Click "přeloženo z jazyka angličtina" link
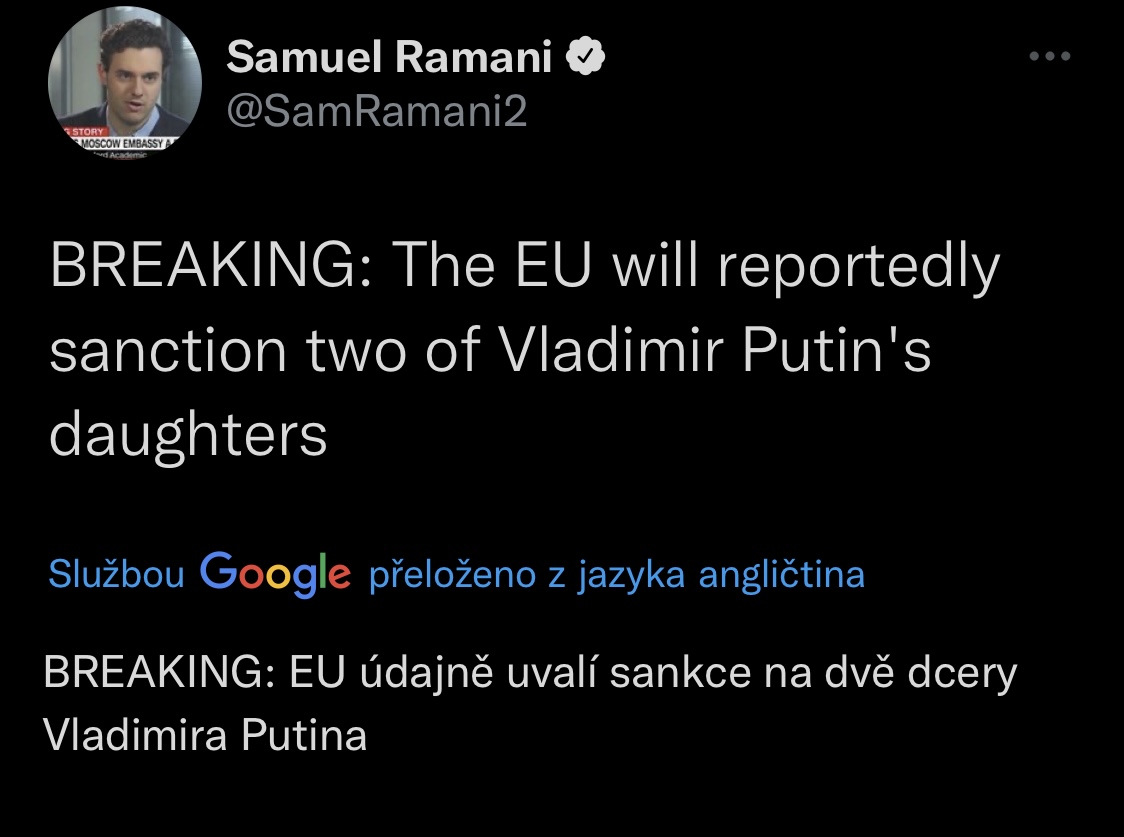The image size is (1124, 837). pos(617,575)
